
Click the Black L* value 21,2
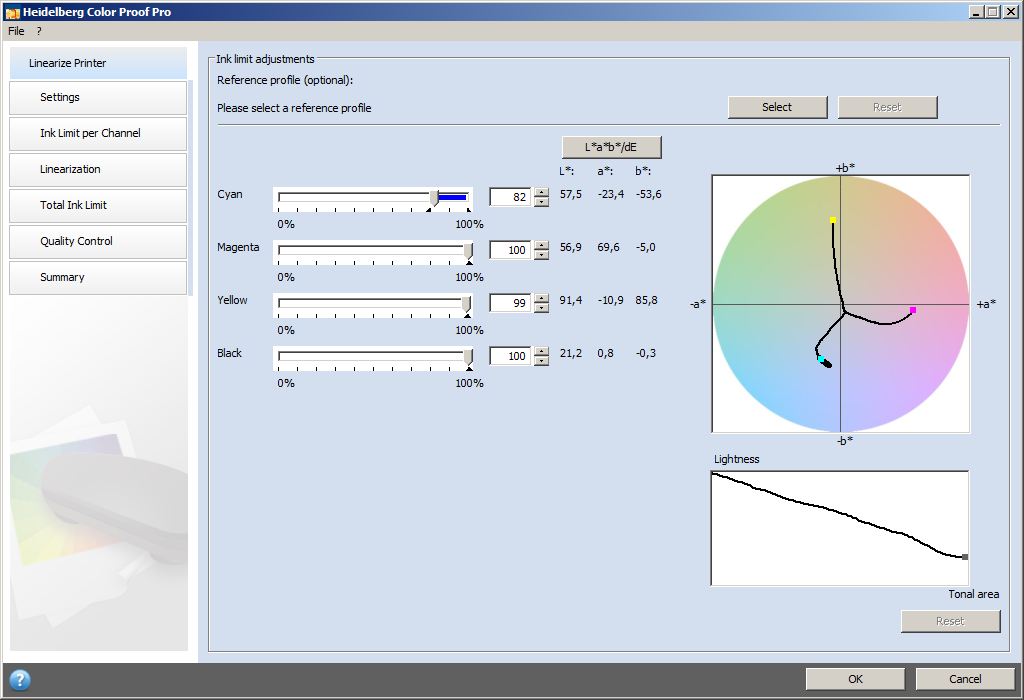coord(571,353)
